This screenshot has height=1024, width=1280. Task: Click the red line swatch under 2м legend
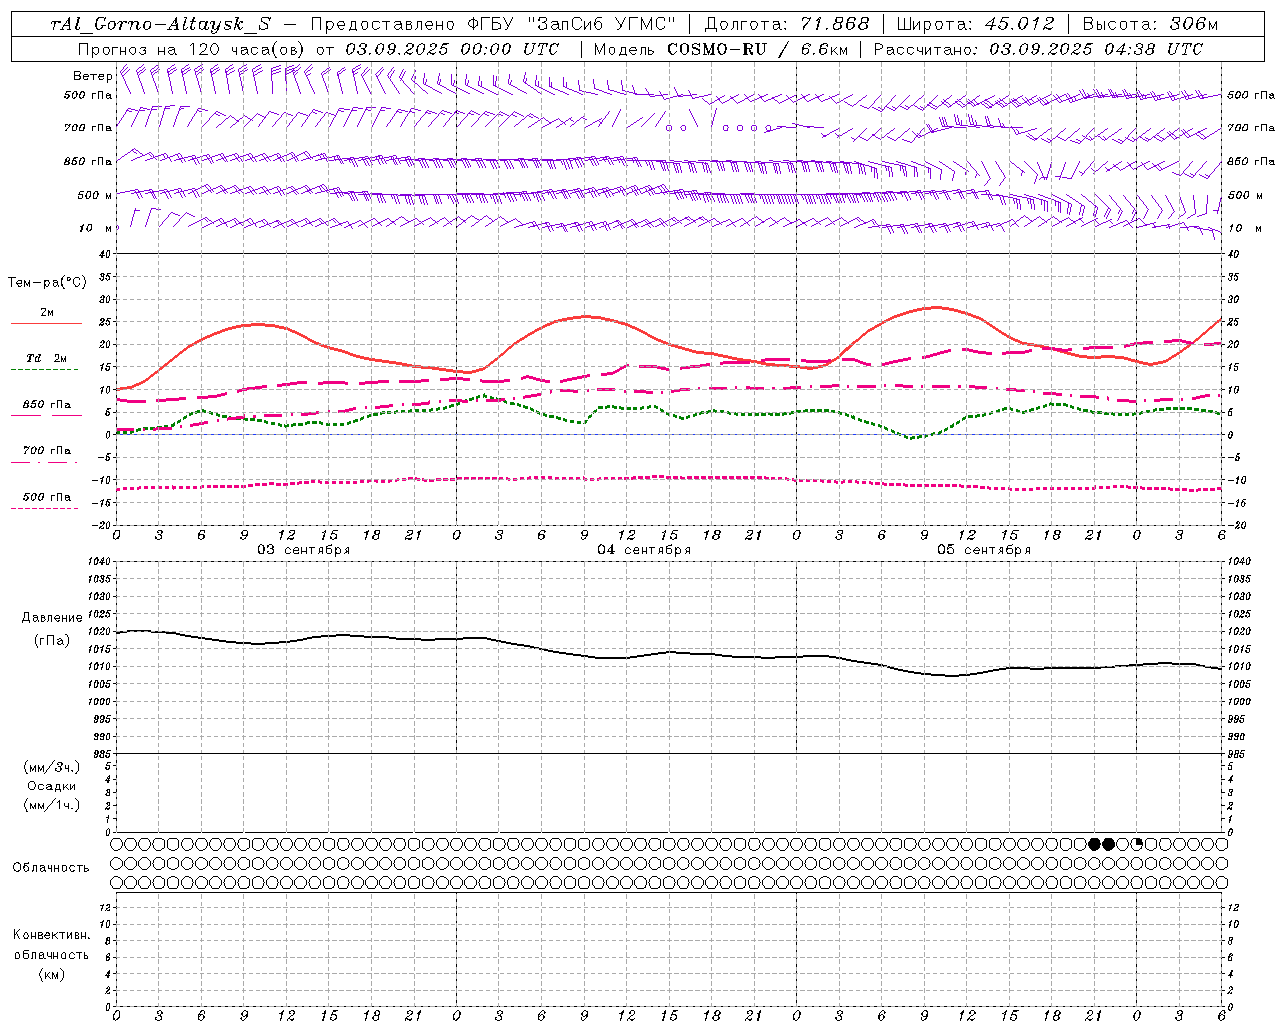(x=46, y=323)
